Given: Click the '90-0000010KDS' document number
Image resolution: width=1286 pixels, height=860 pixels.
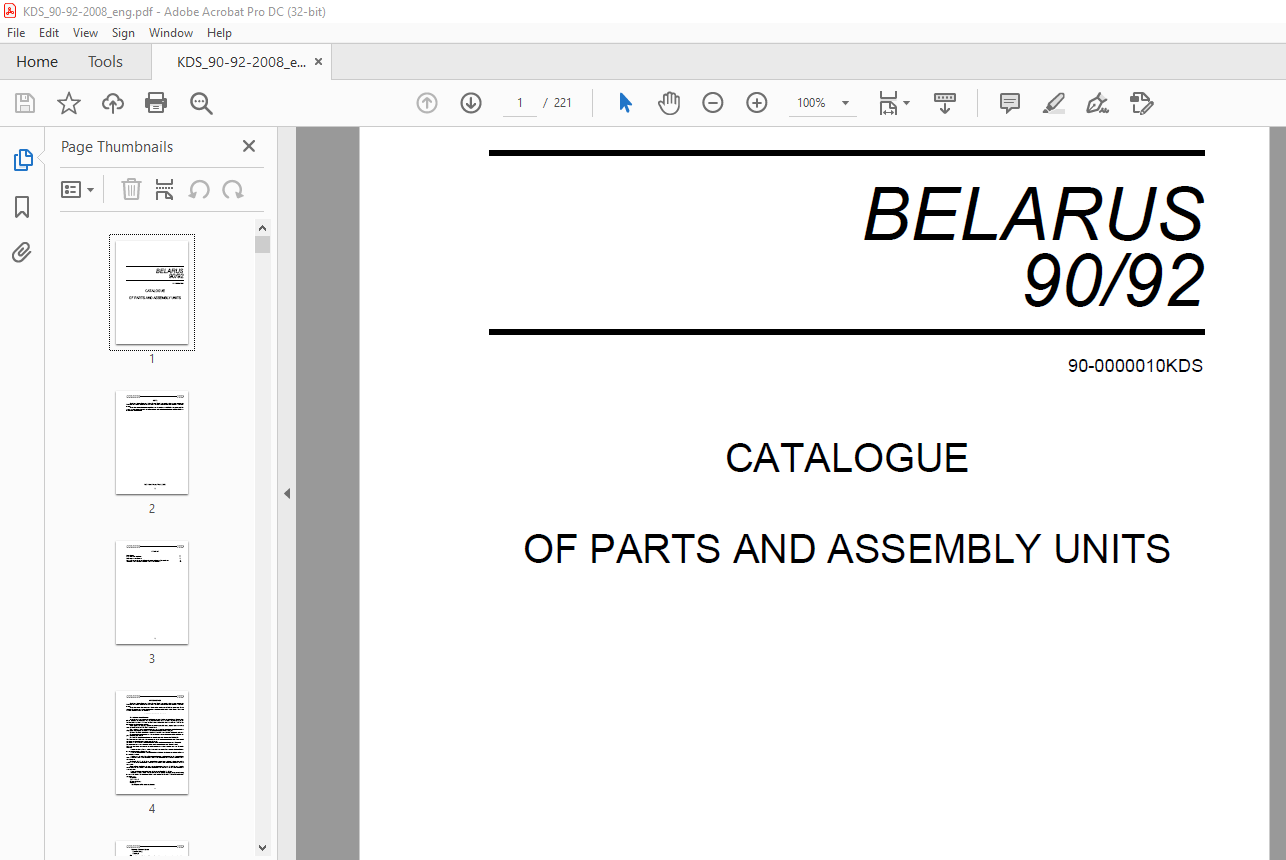Looking at the screenshot, I should [1135, 366].
